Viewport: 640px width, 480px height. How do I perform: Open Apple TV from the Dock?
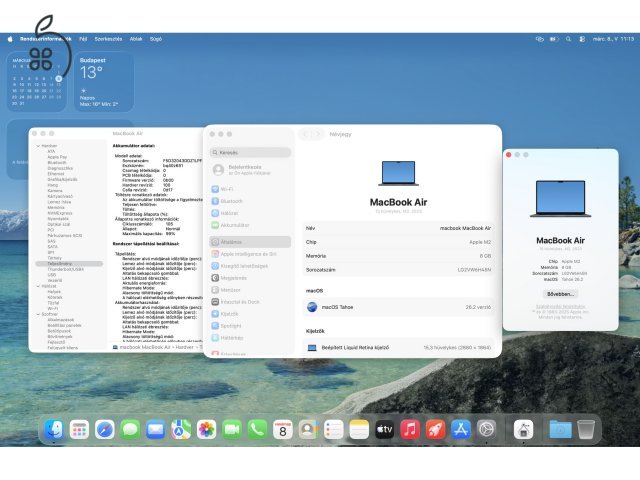tap(384, 429)
